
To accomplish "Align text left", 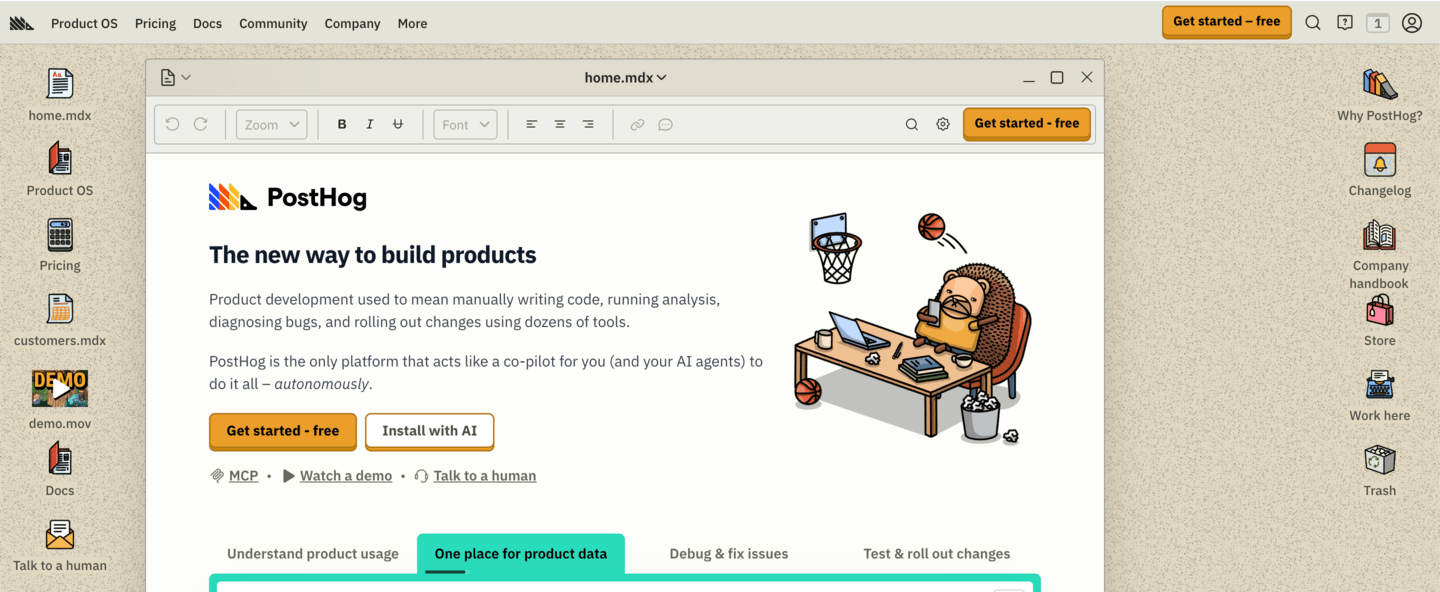I will [x=532, y=124].
